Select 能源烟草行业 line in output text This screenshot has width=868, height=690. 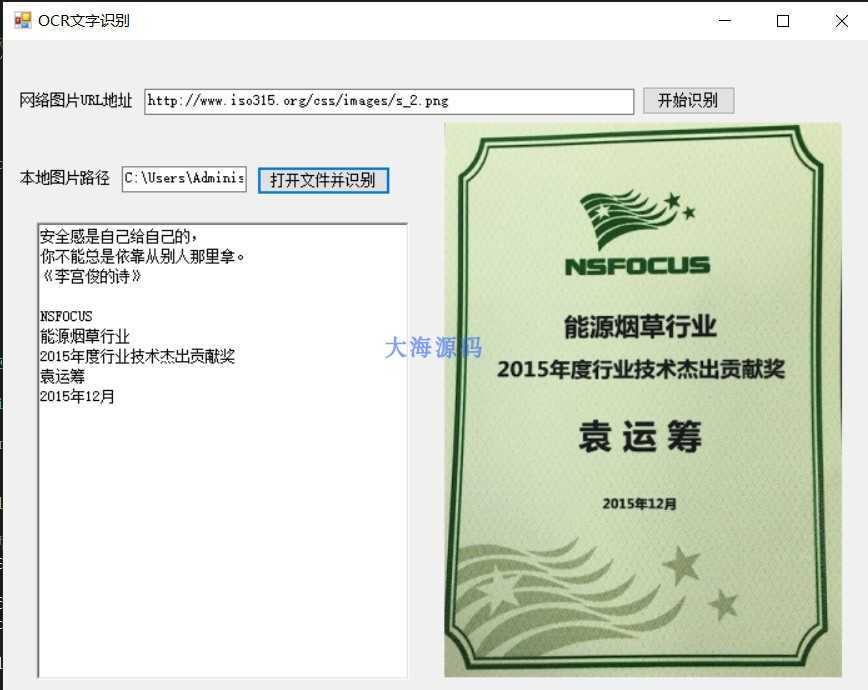85,336
